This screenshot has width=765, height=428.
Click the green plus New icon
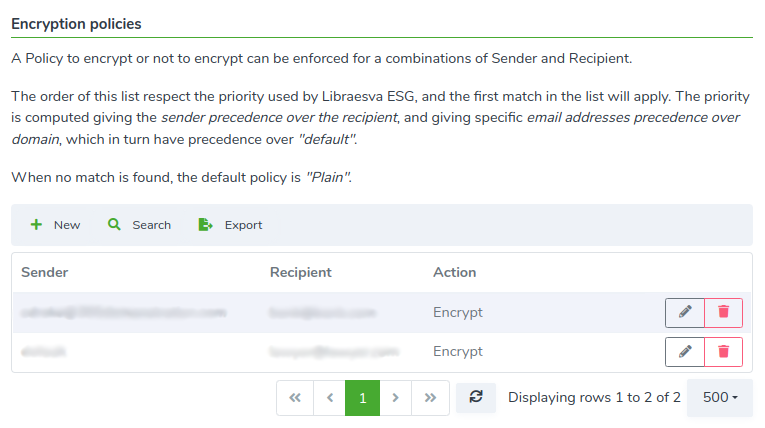pos(36,224)
